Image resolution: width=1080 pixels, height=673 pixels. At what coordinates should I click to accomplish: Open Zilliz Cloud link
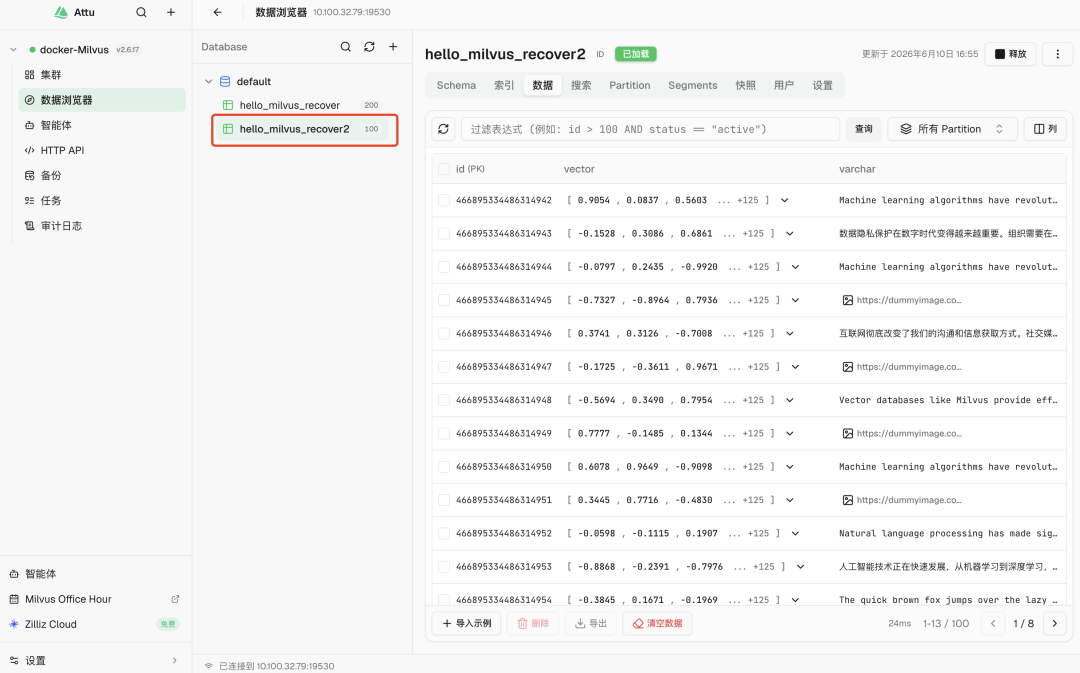(x=95, y=624)
